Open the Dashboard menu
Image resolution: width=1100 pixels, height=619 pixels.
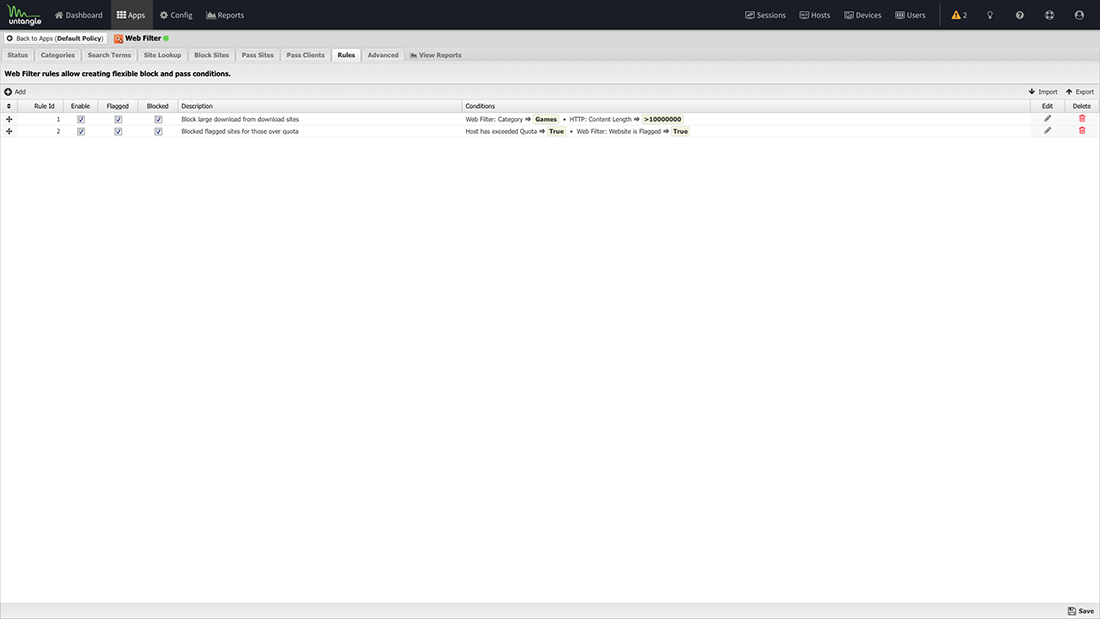[x=79, y=15]
